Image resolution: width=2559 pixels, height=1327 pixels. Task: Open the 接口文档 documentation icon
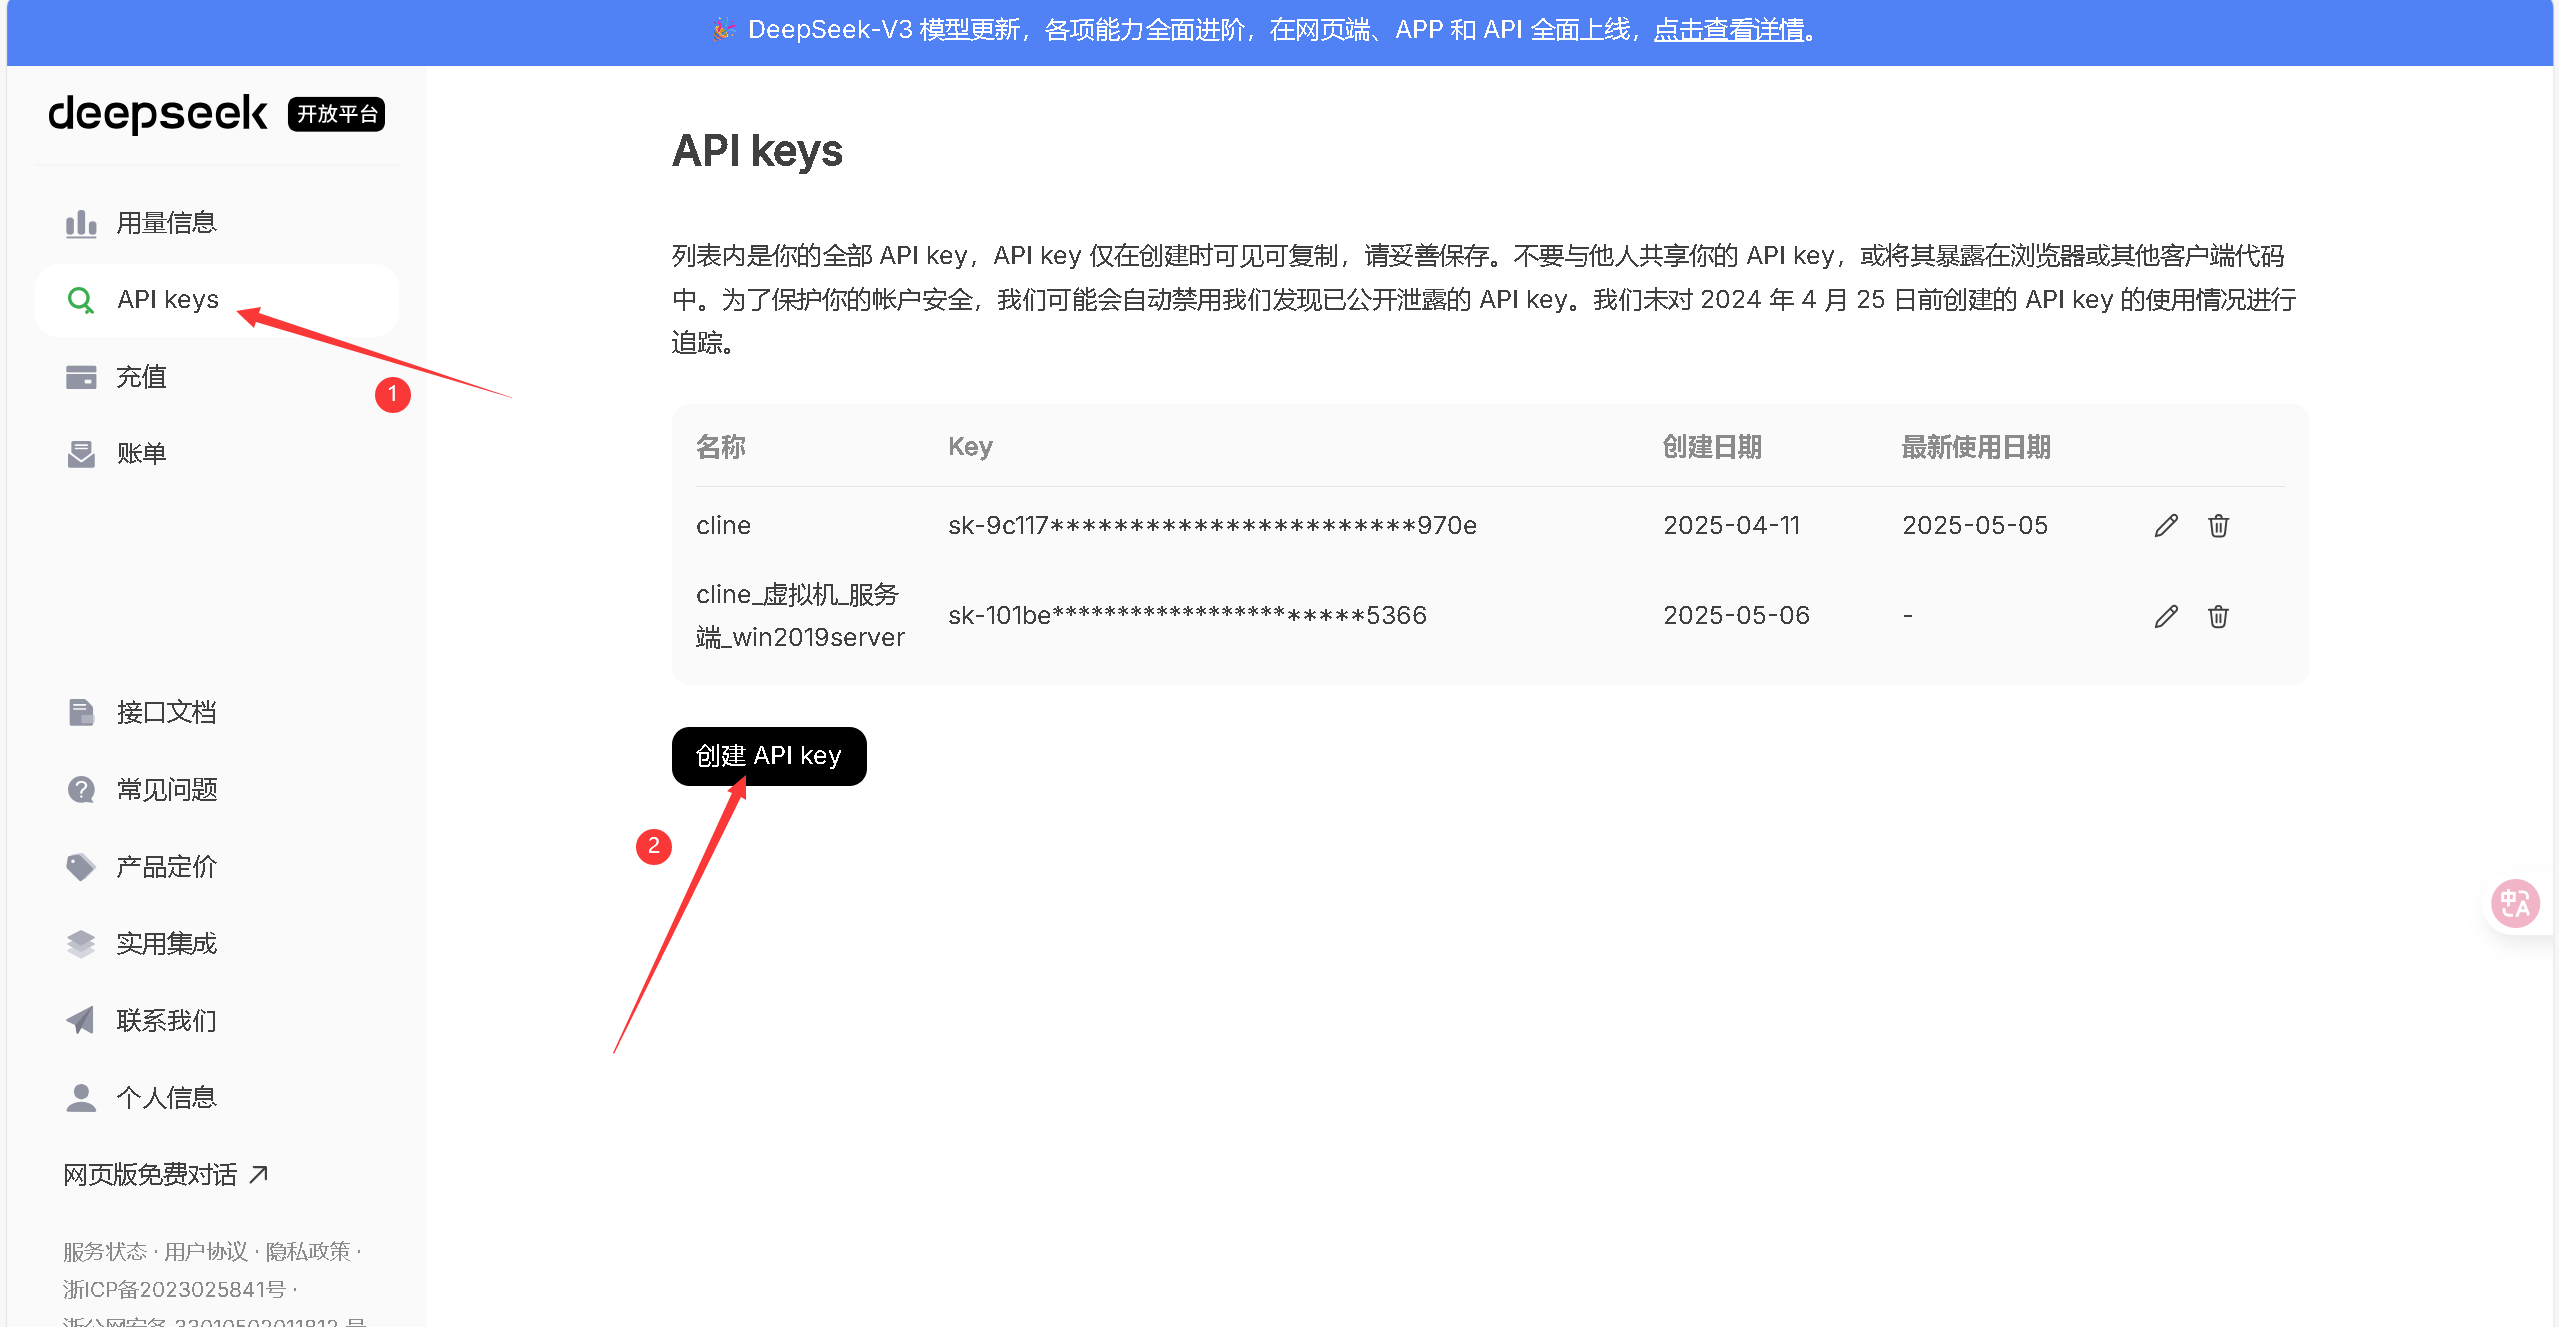tap(80, 712)
